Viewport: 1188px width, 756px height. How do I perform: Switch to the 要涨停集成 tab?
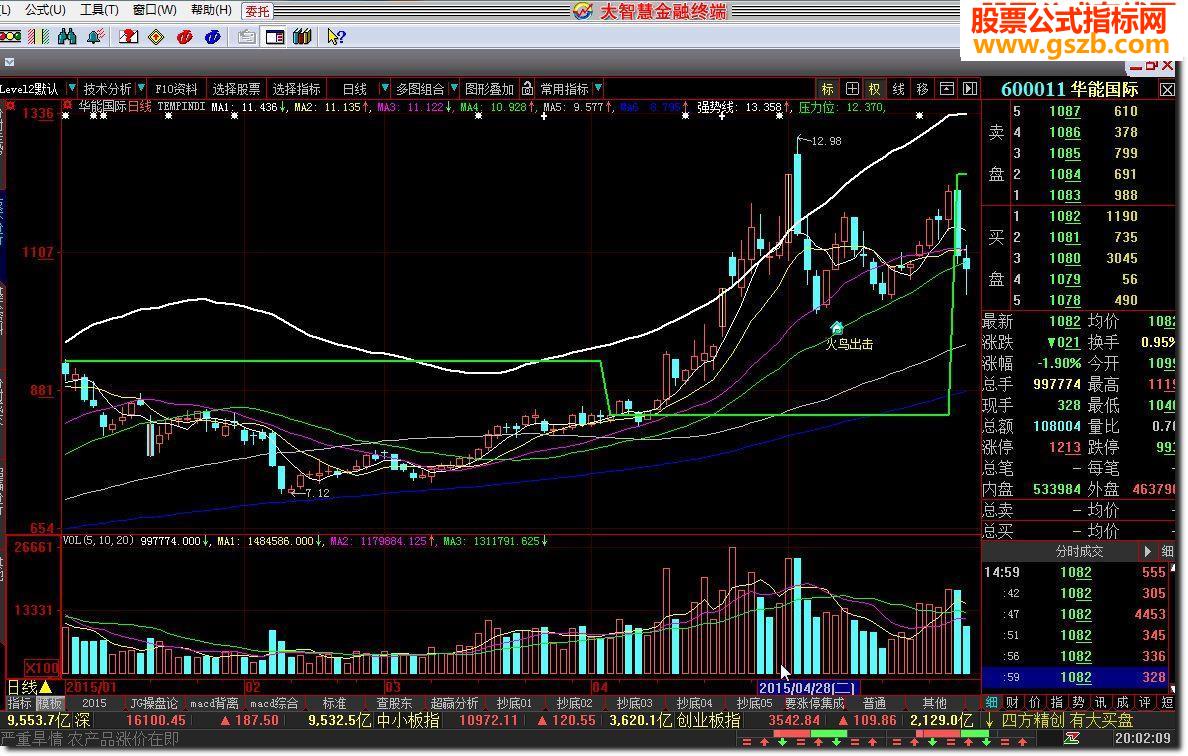814,704
